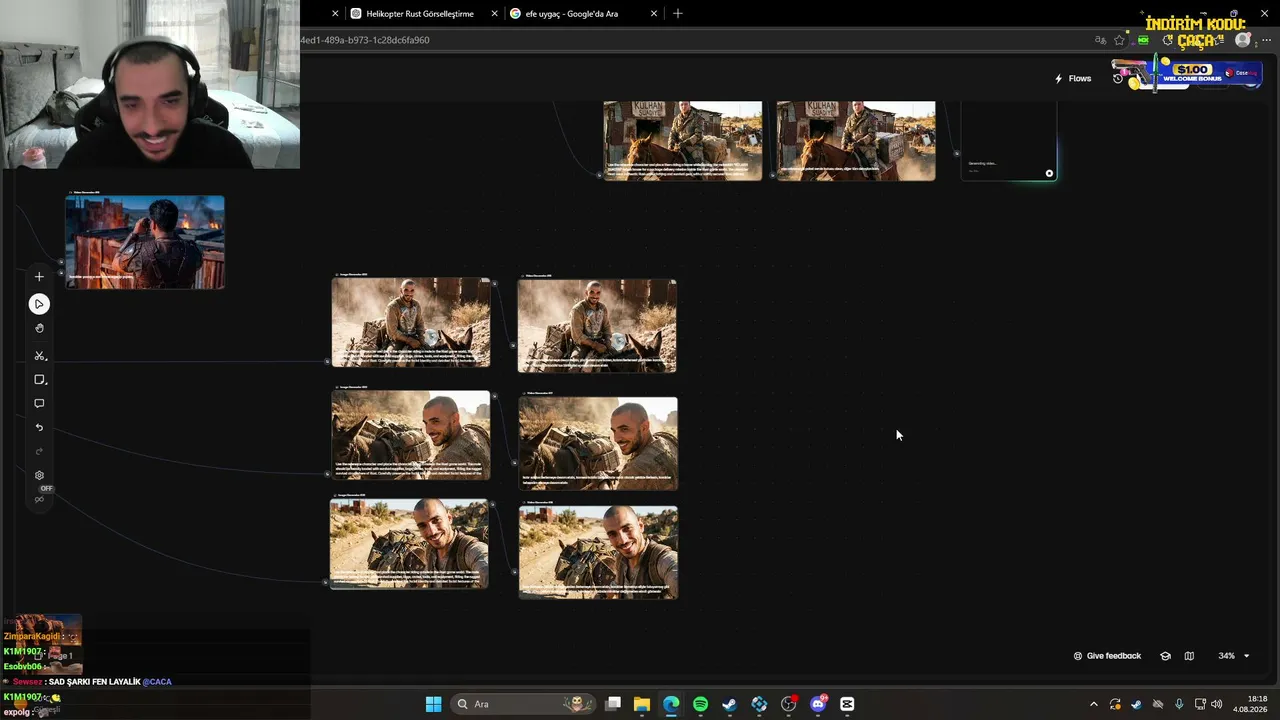This screenshot has width=1280, height=720.
Task: Open Discord from the taskbar
Action: pyautogui.click(x=818, y=704)
